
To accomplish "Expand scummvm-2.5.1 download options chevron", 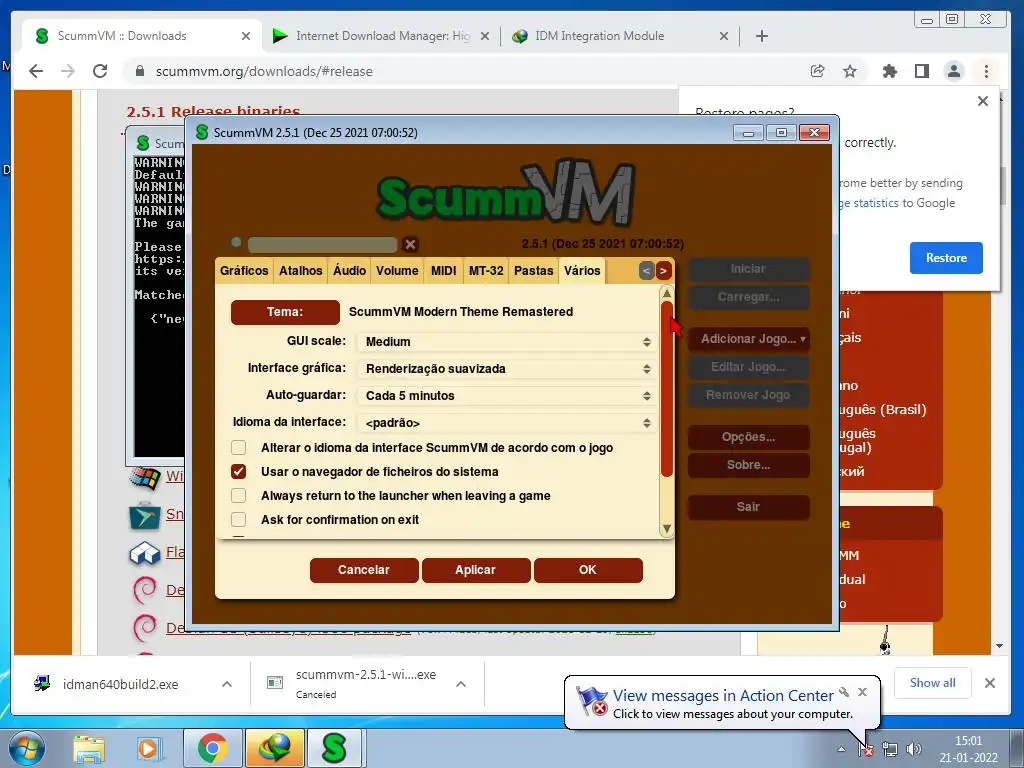I will [460, 684].
